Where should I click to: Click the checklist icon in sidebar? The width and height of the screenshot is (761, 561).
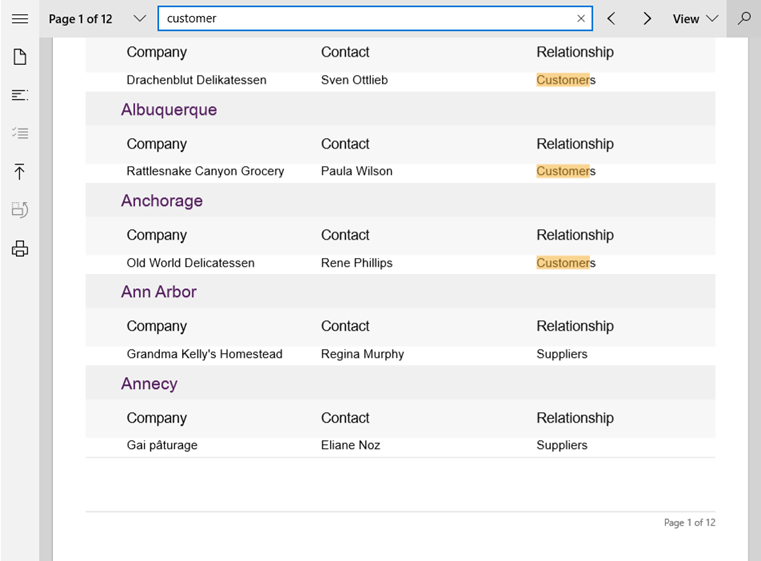click(x=19, y=133)
